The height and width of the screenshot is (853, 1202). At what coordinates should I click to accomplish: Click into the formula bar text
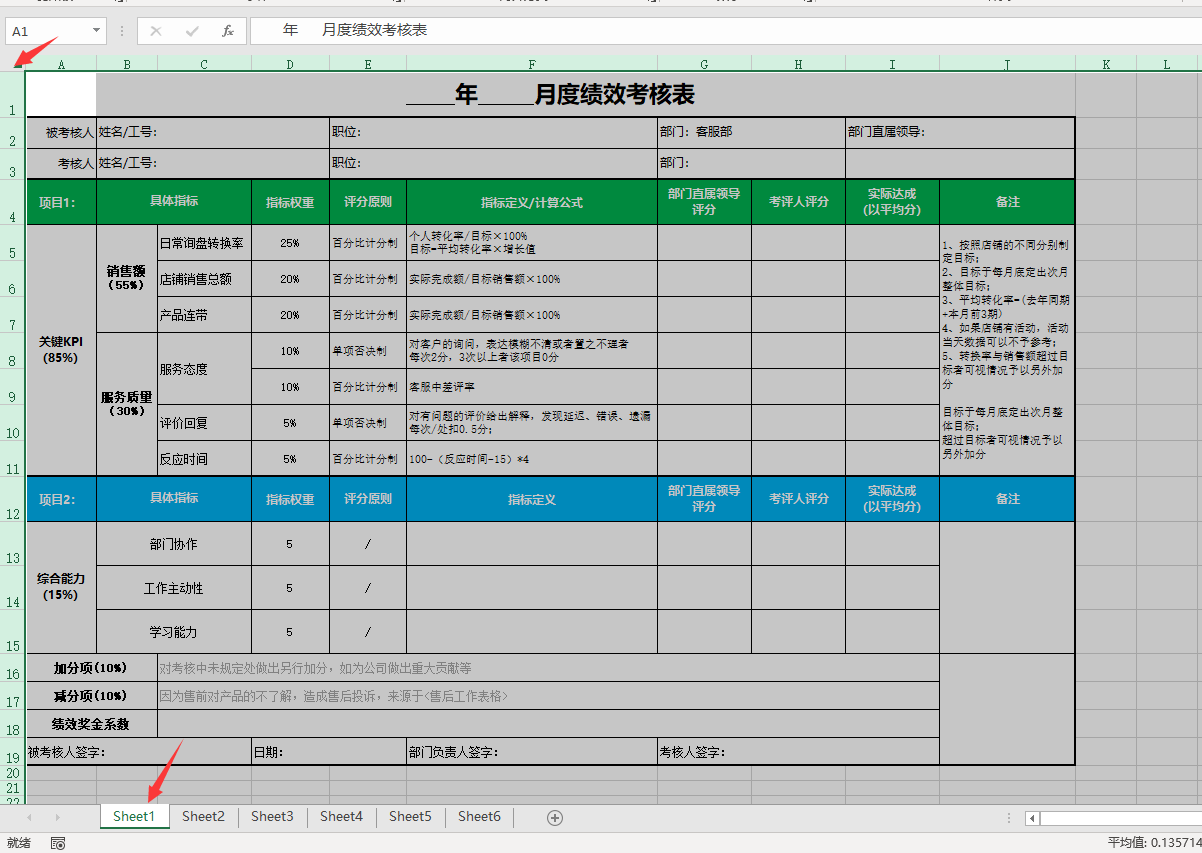point(725,31)
